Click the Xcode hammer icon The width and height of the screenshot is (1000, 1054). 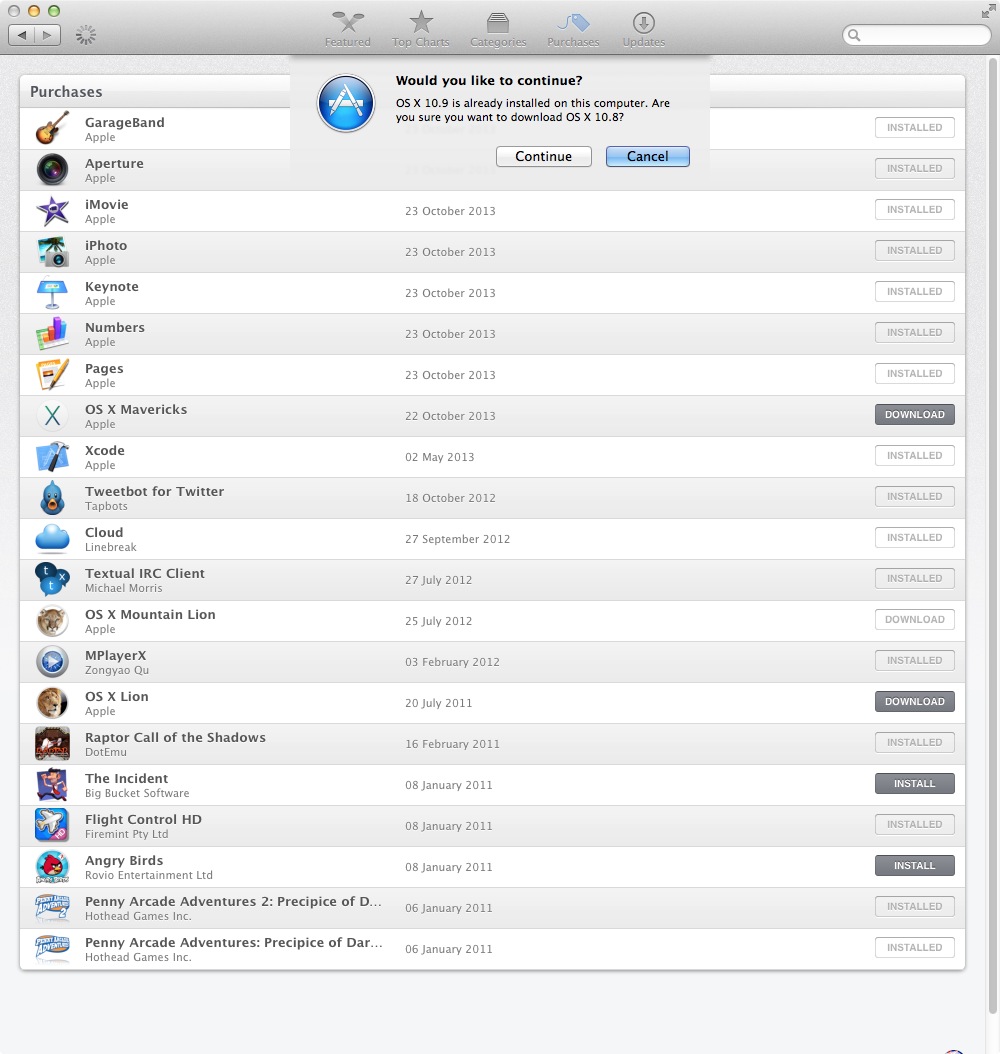pyautogui.click(x=52, y=456)
